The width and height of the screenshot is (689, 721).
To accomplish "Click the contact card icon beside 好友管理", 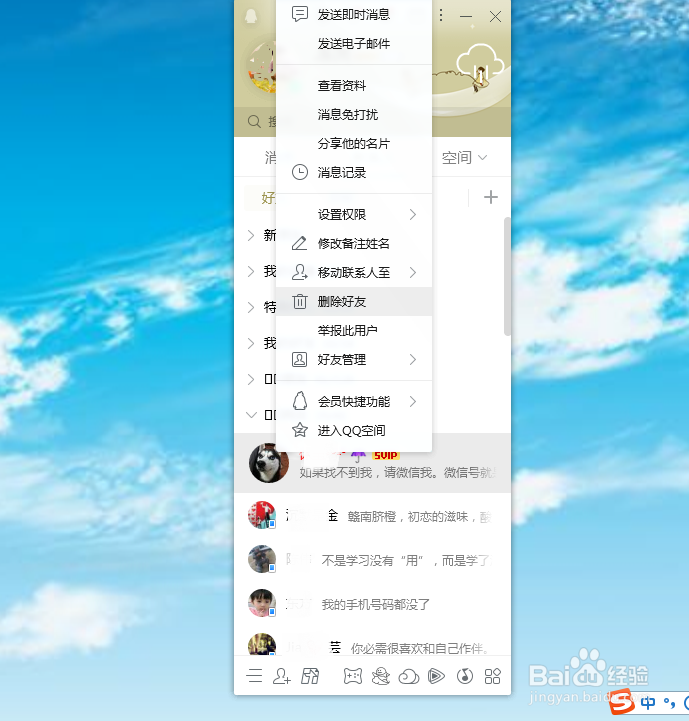I will [299, 359].
